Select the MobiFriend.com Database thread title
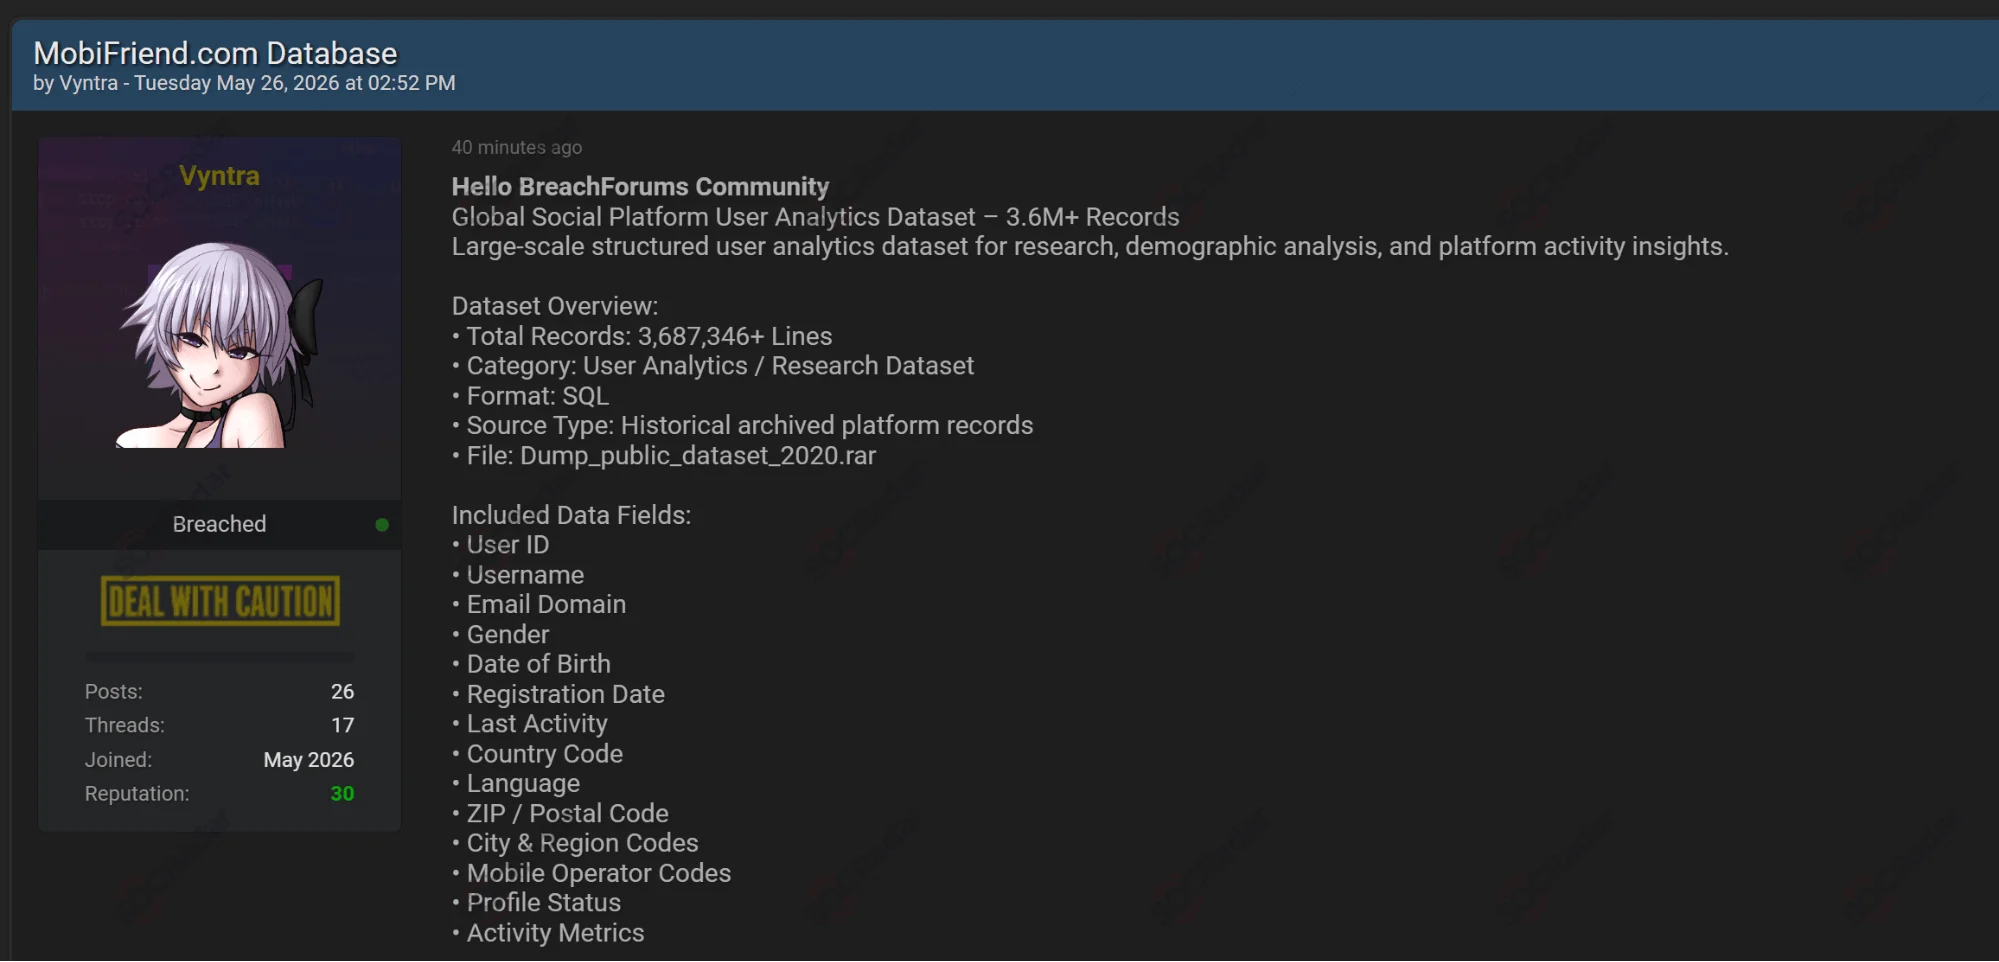1999x962 pixels. (215, 53)
